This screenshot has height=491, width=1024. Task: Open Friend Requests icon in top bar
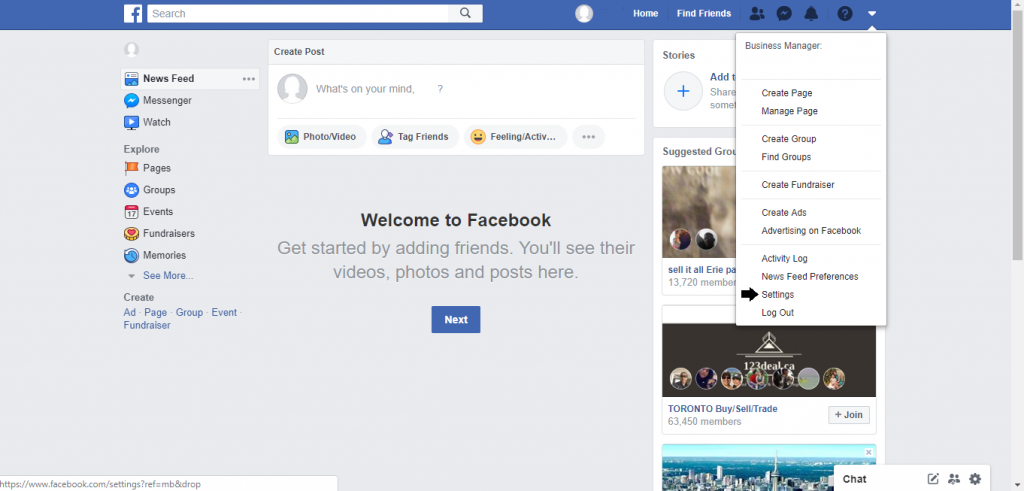(757, 13)
